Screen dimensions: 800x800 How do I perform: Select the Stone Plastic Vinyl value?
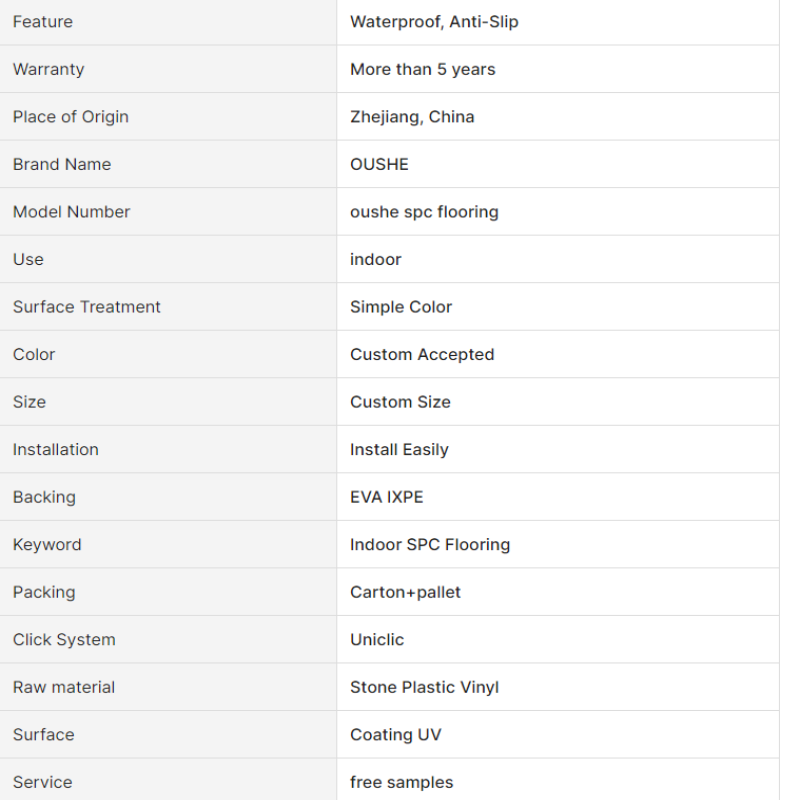coord(424,687)
